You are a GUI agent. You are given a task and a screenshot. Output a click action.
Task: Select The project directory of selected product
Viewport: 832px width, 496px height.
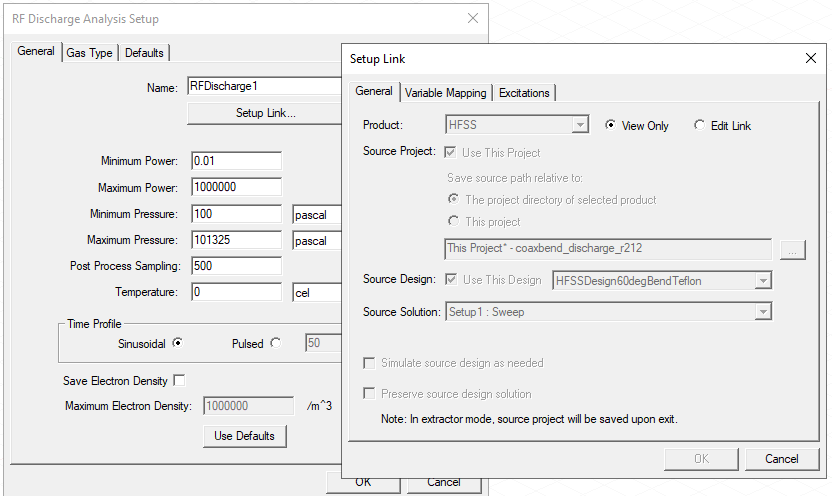click(453, 199)
